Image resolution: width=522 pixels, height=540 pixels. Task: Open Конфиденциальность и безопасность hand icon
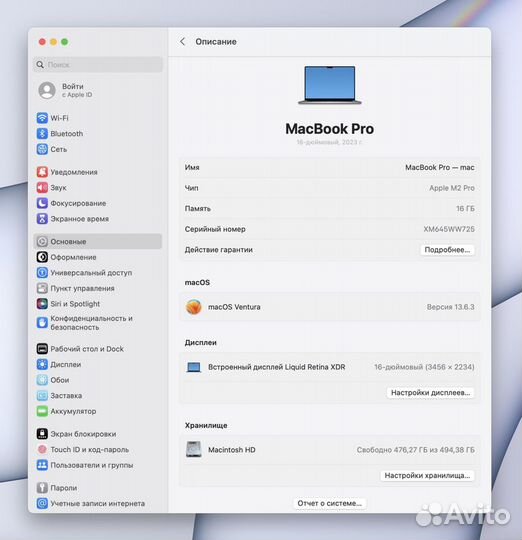(x=42, y=323)
